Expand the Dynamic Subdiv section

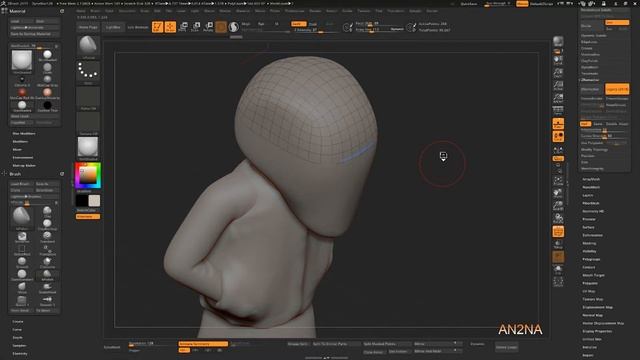click(x=594, y=36)
